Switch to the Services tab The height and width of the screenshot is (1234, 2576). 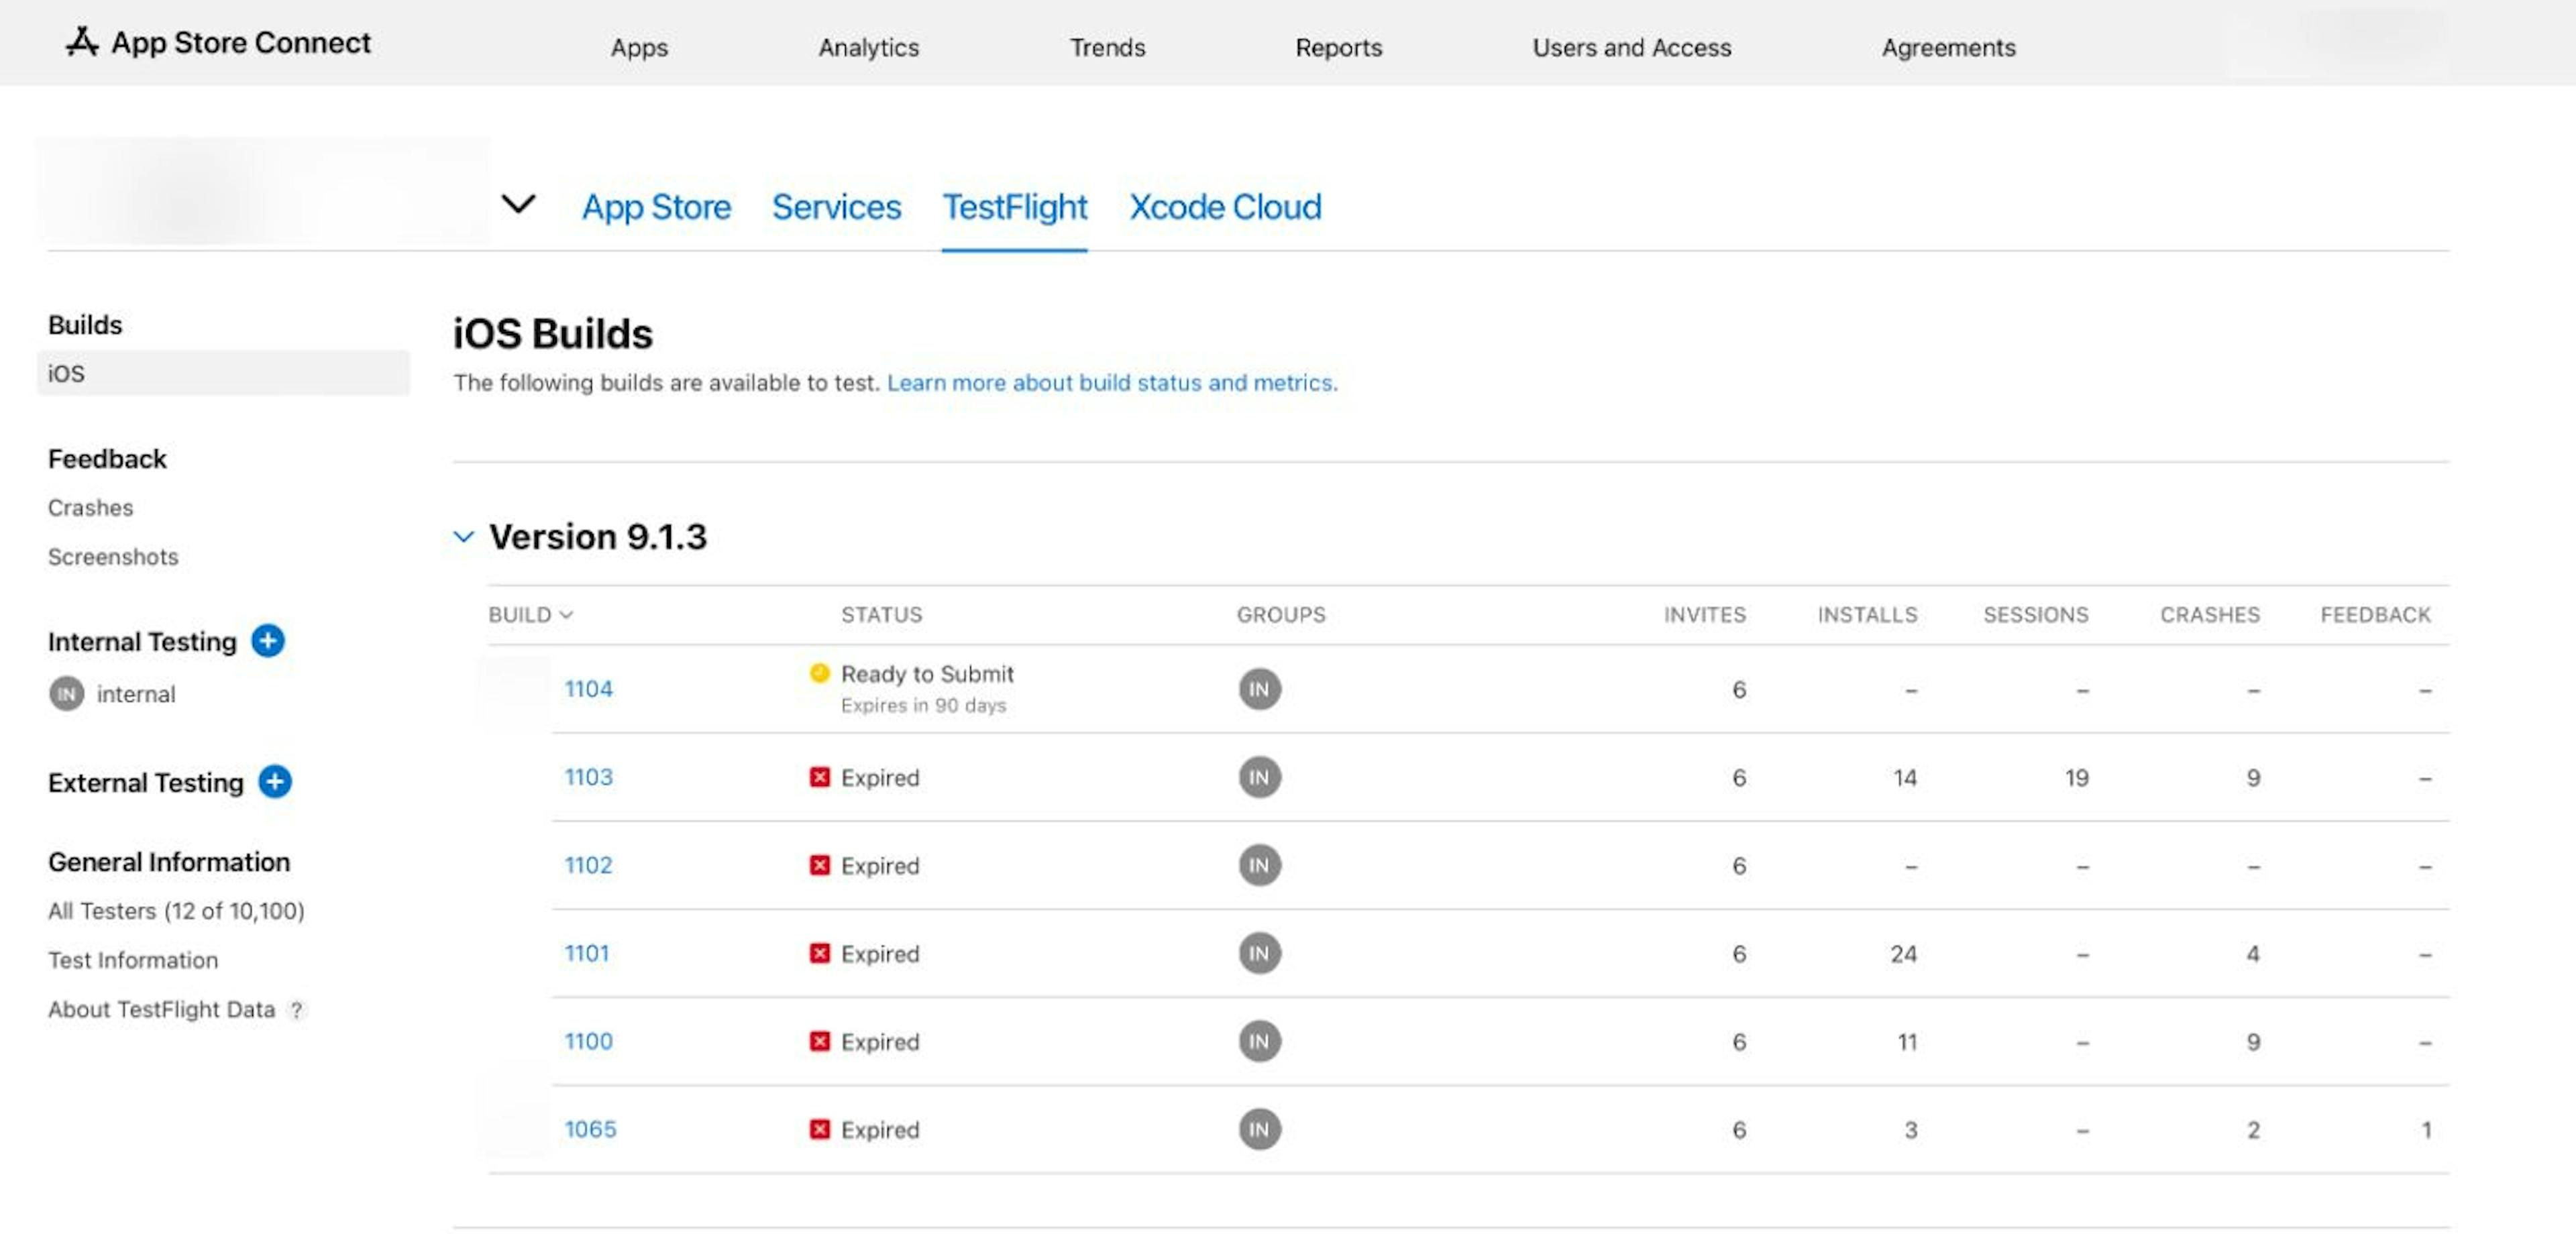[836, 206]
